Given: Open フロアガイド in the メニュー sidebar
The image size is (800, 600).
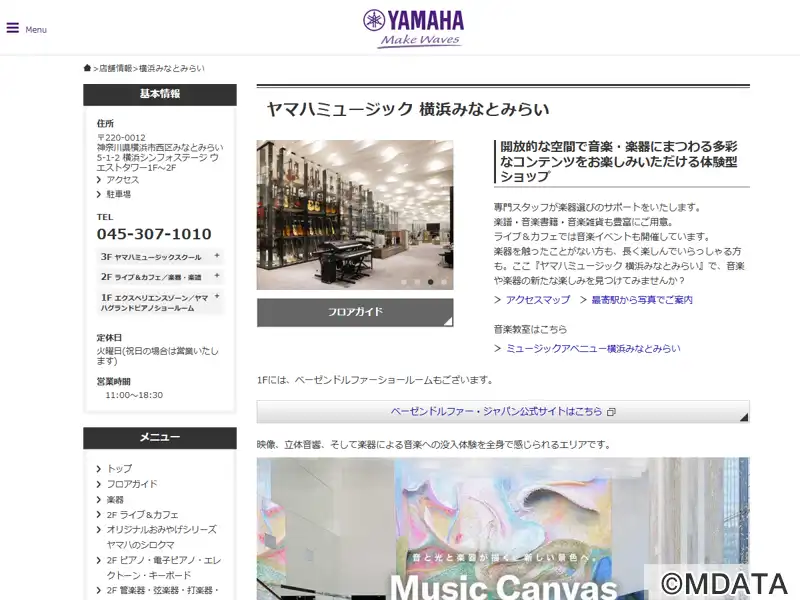Looking at the screenshot, I should pos(132,484).
